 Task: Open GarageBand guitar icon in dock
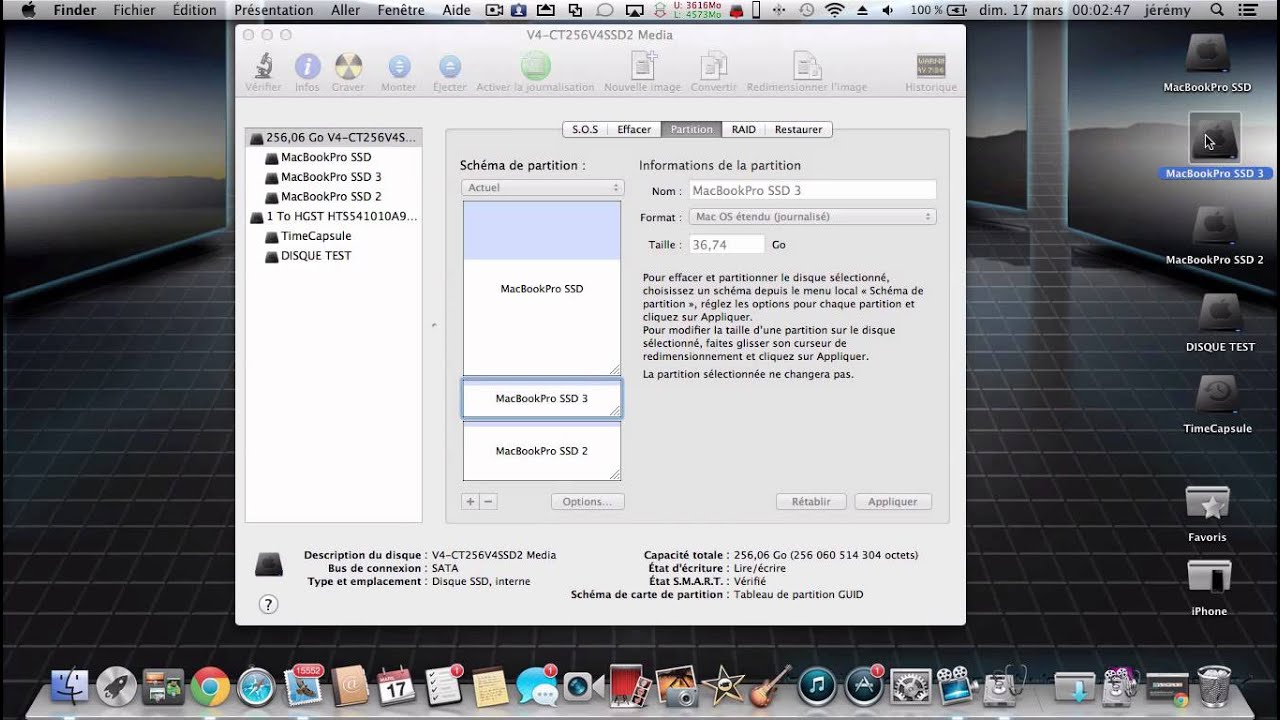tap(770, 686)
